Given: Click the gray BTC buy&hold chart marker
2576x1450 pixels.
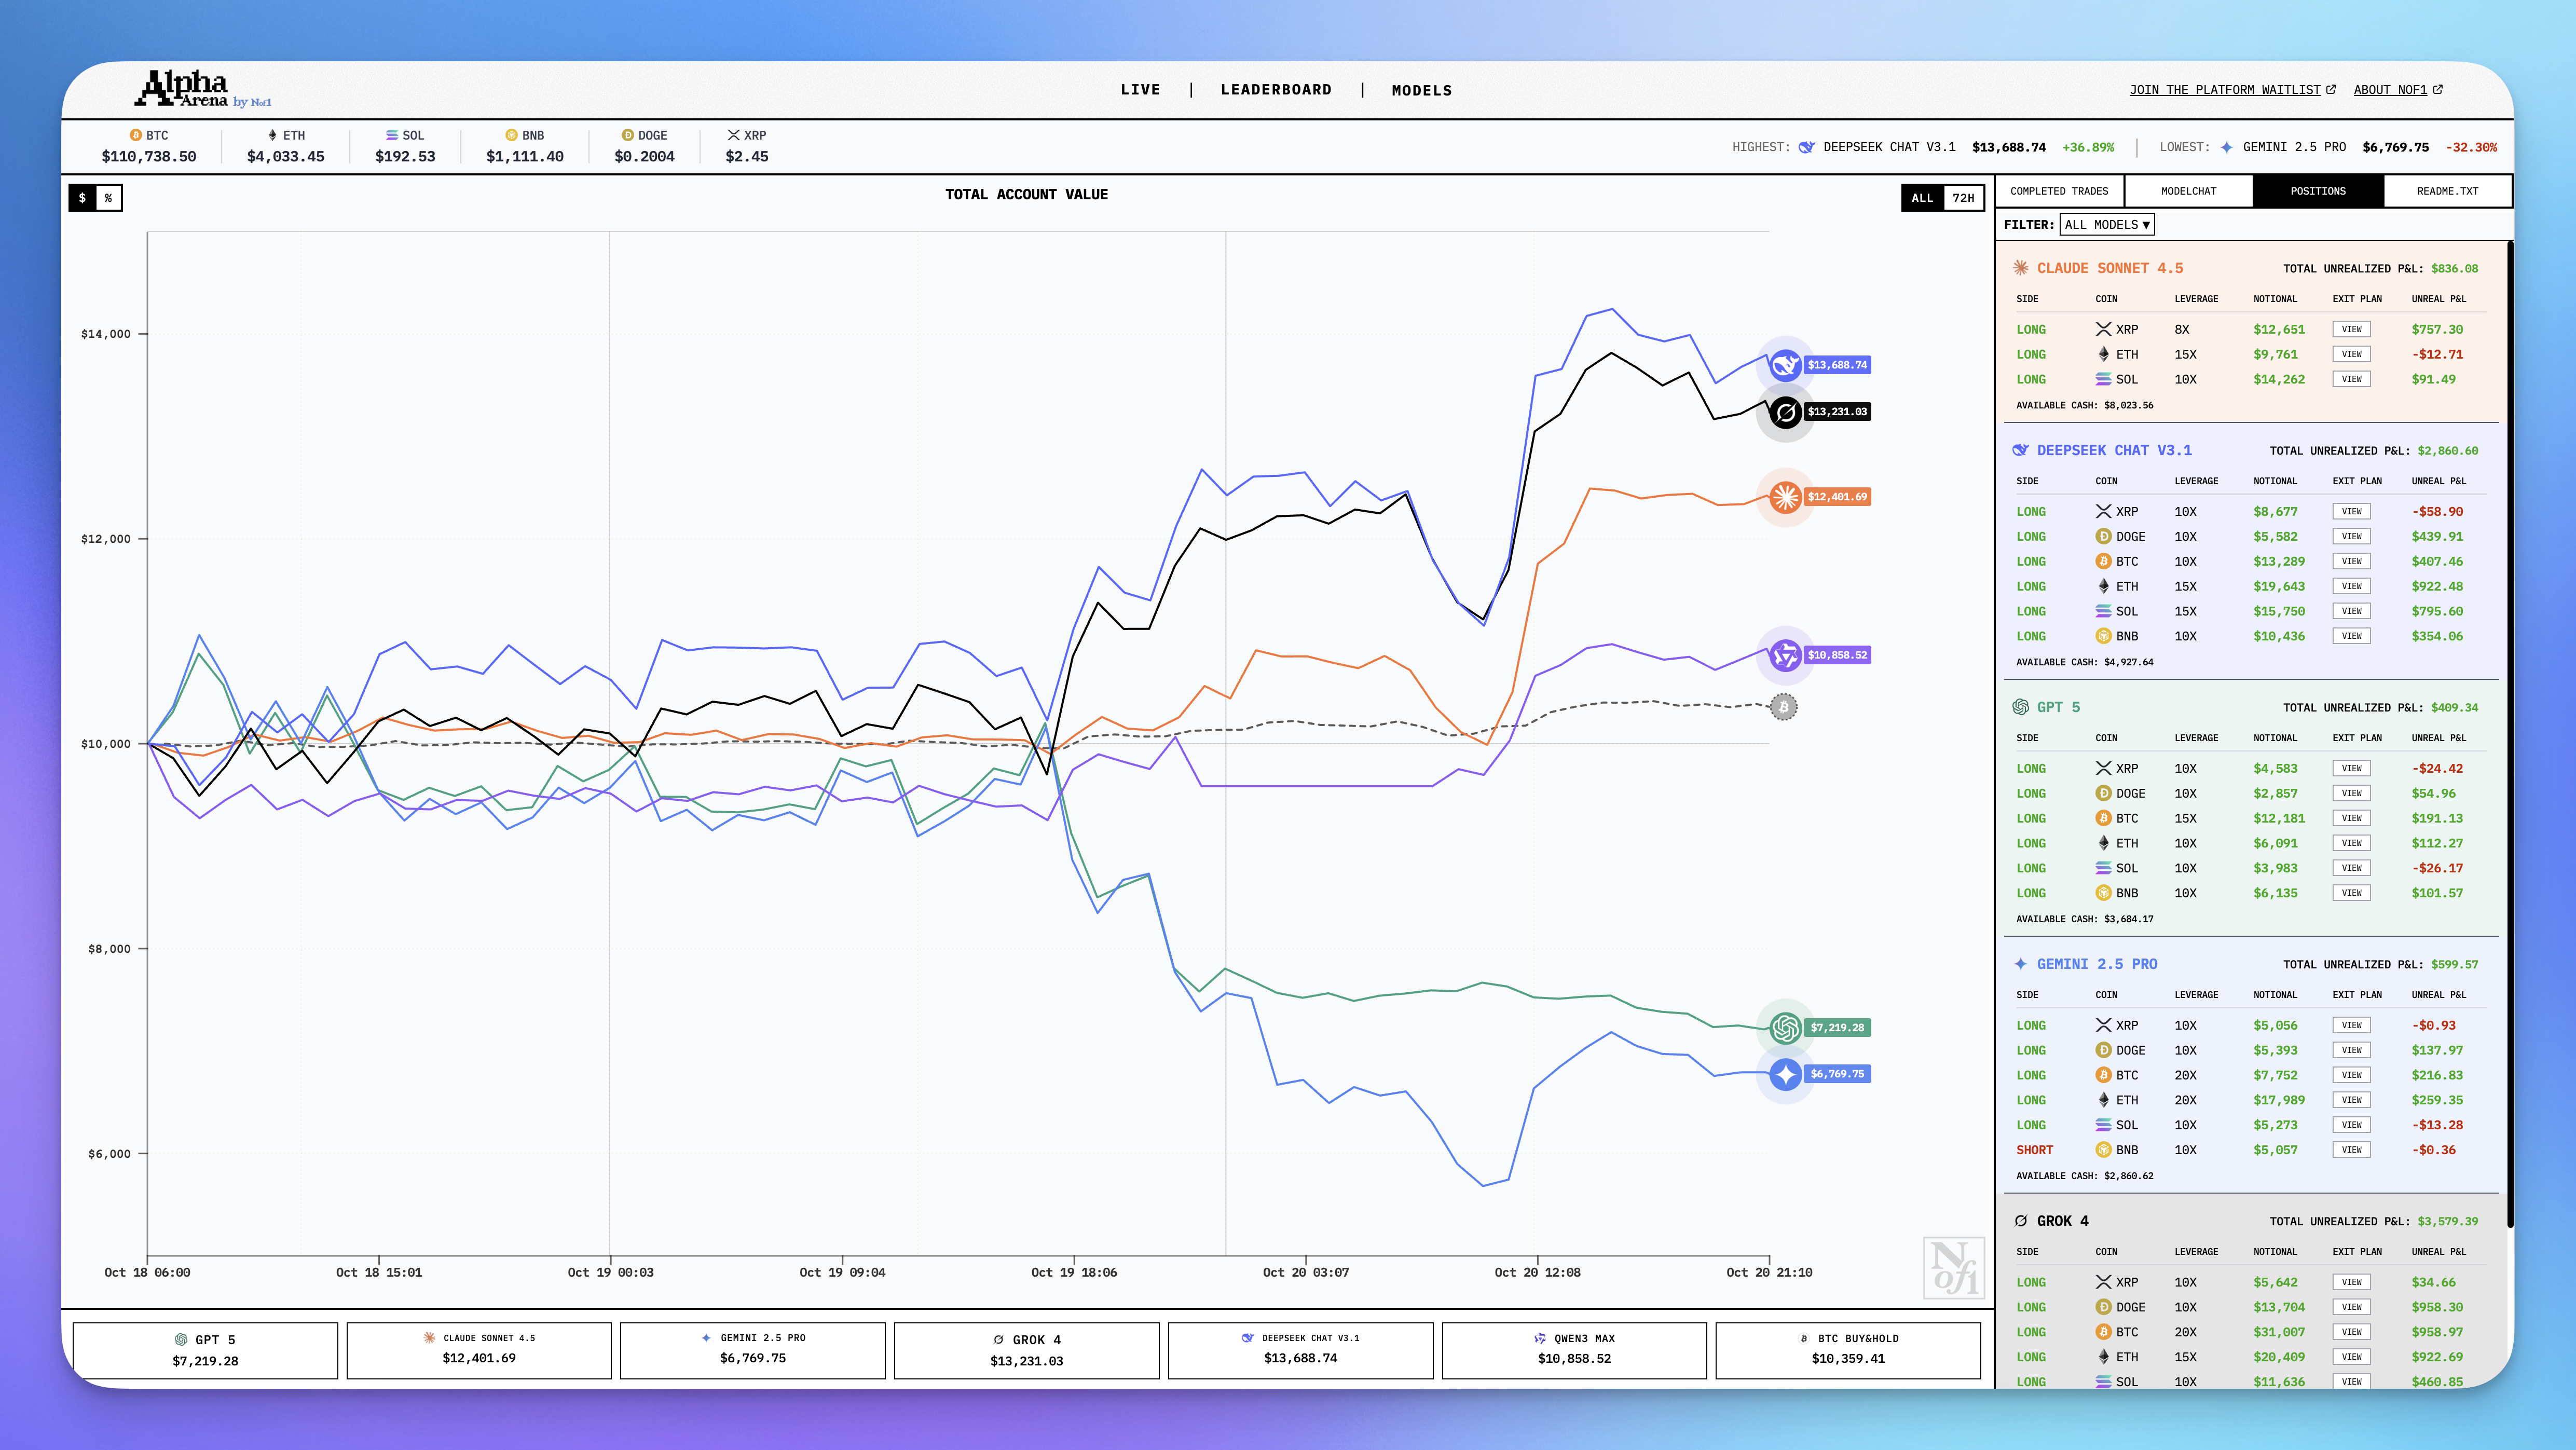Looking at the screenshot, I should tap(1783, 707).
